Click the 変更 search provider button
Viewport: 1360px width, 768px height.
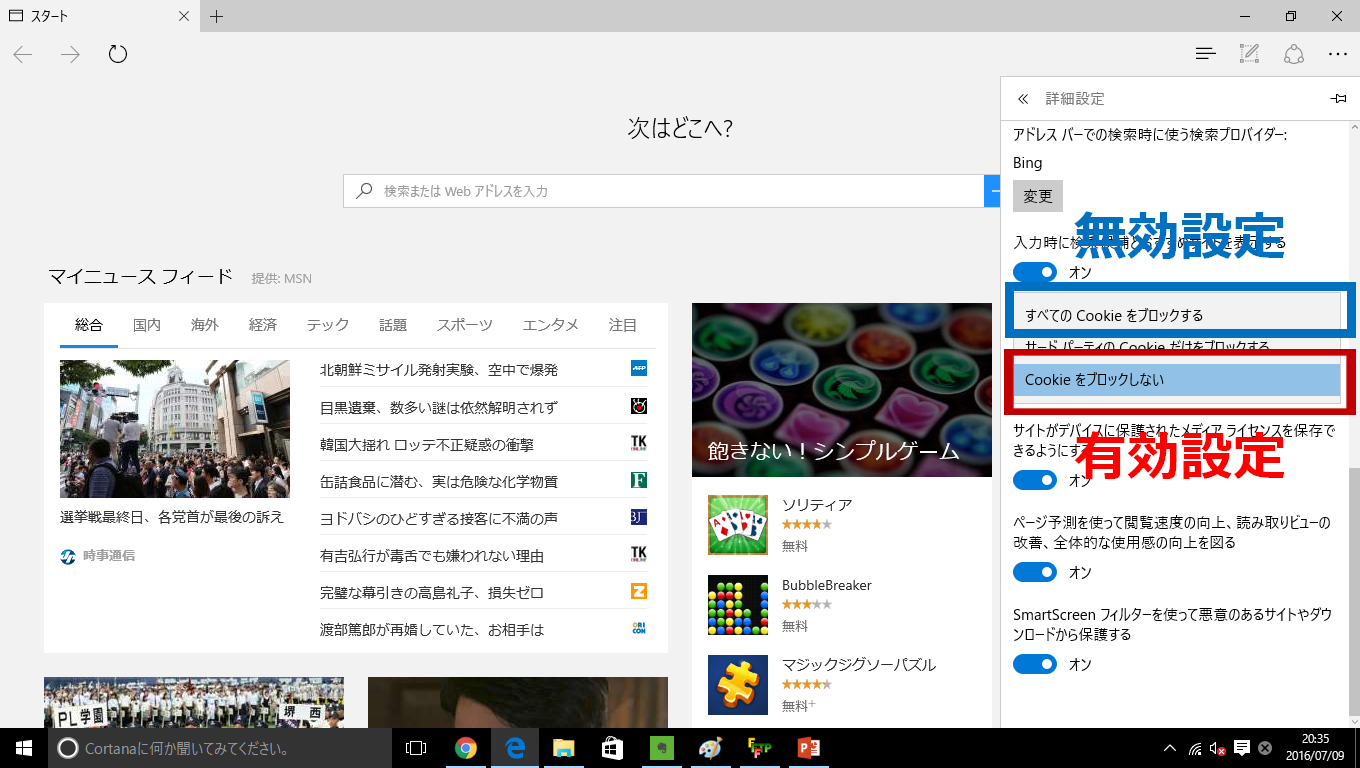coord(1038,196)
